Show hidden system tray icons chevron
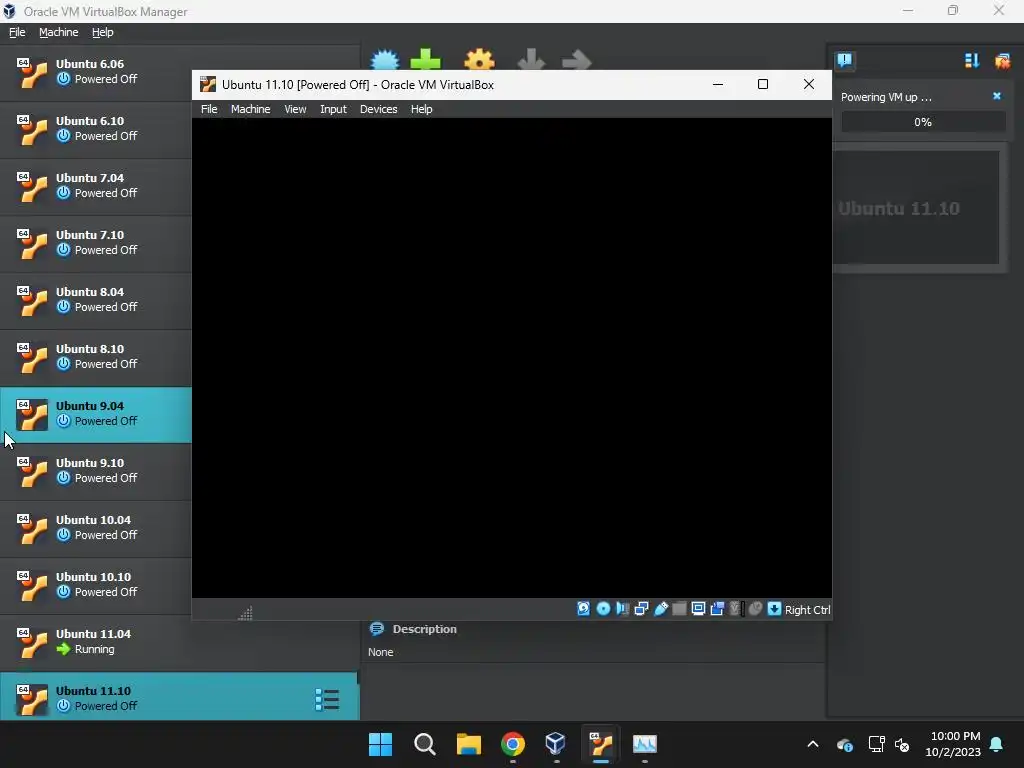This screenshot has width=1024, height=768. tap(812, 744)
